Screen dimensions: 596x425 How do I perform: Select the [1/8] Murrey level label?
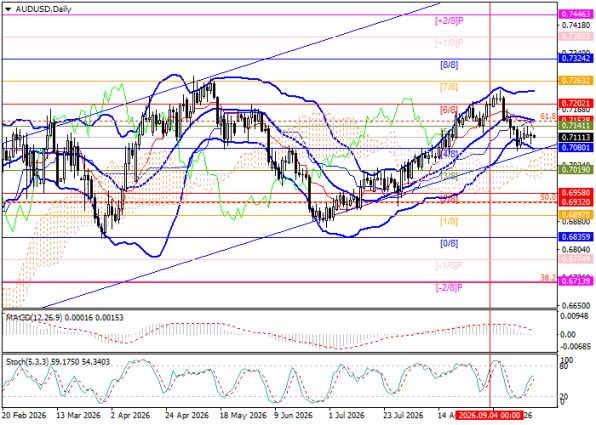(449, 221)
